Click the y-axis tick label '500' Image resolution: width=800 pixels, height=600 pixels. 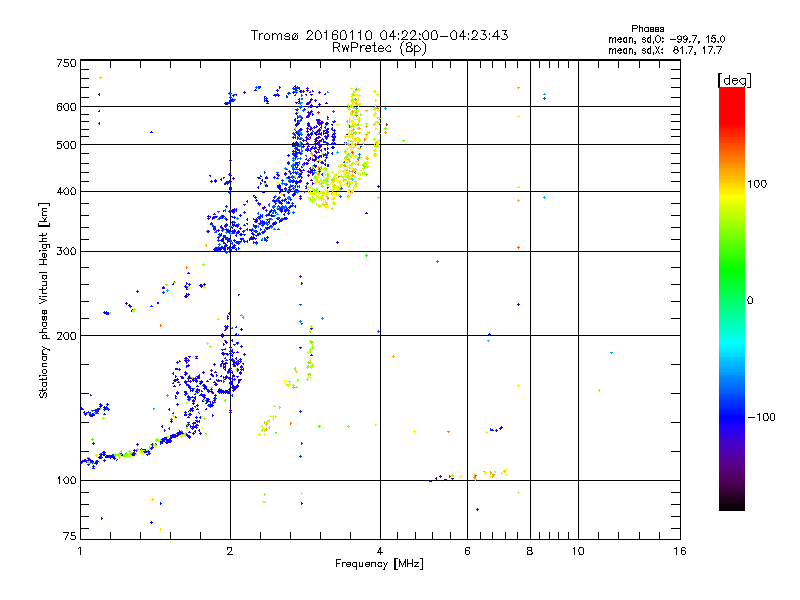pos(67,145)
